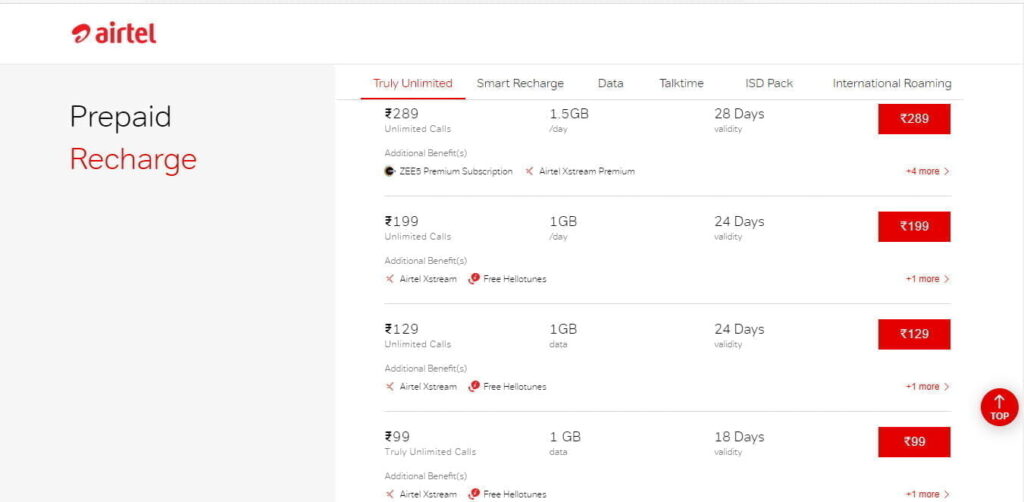Expand +1 more benefits for ₹129 plan
1024x502 pixels.
click(927, 386)
